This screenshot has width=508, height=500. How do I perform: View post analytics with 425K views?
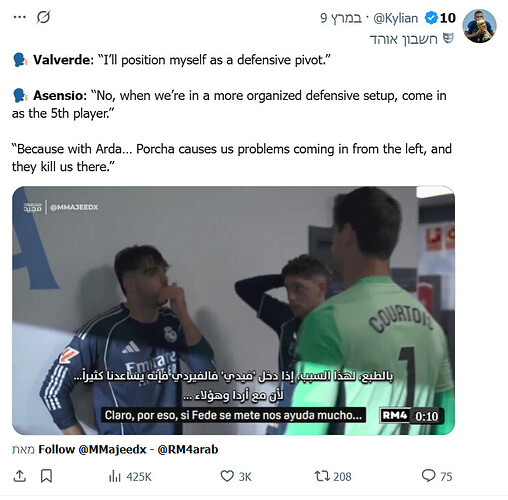(x=130, y=477)
